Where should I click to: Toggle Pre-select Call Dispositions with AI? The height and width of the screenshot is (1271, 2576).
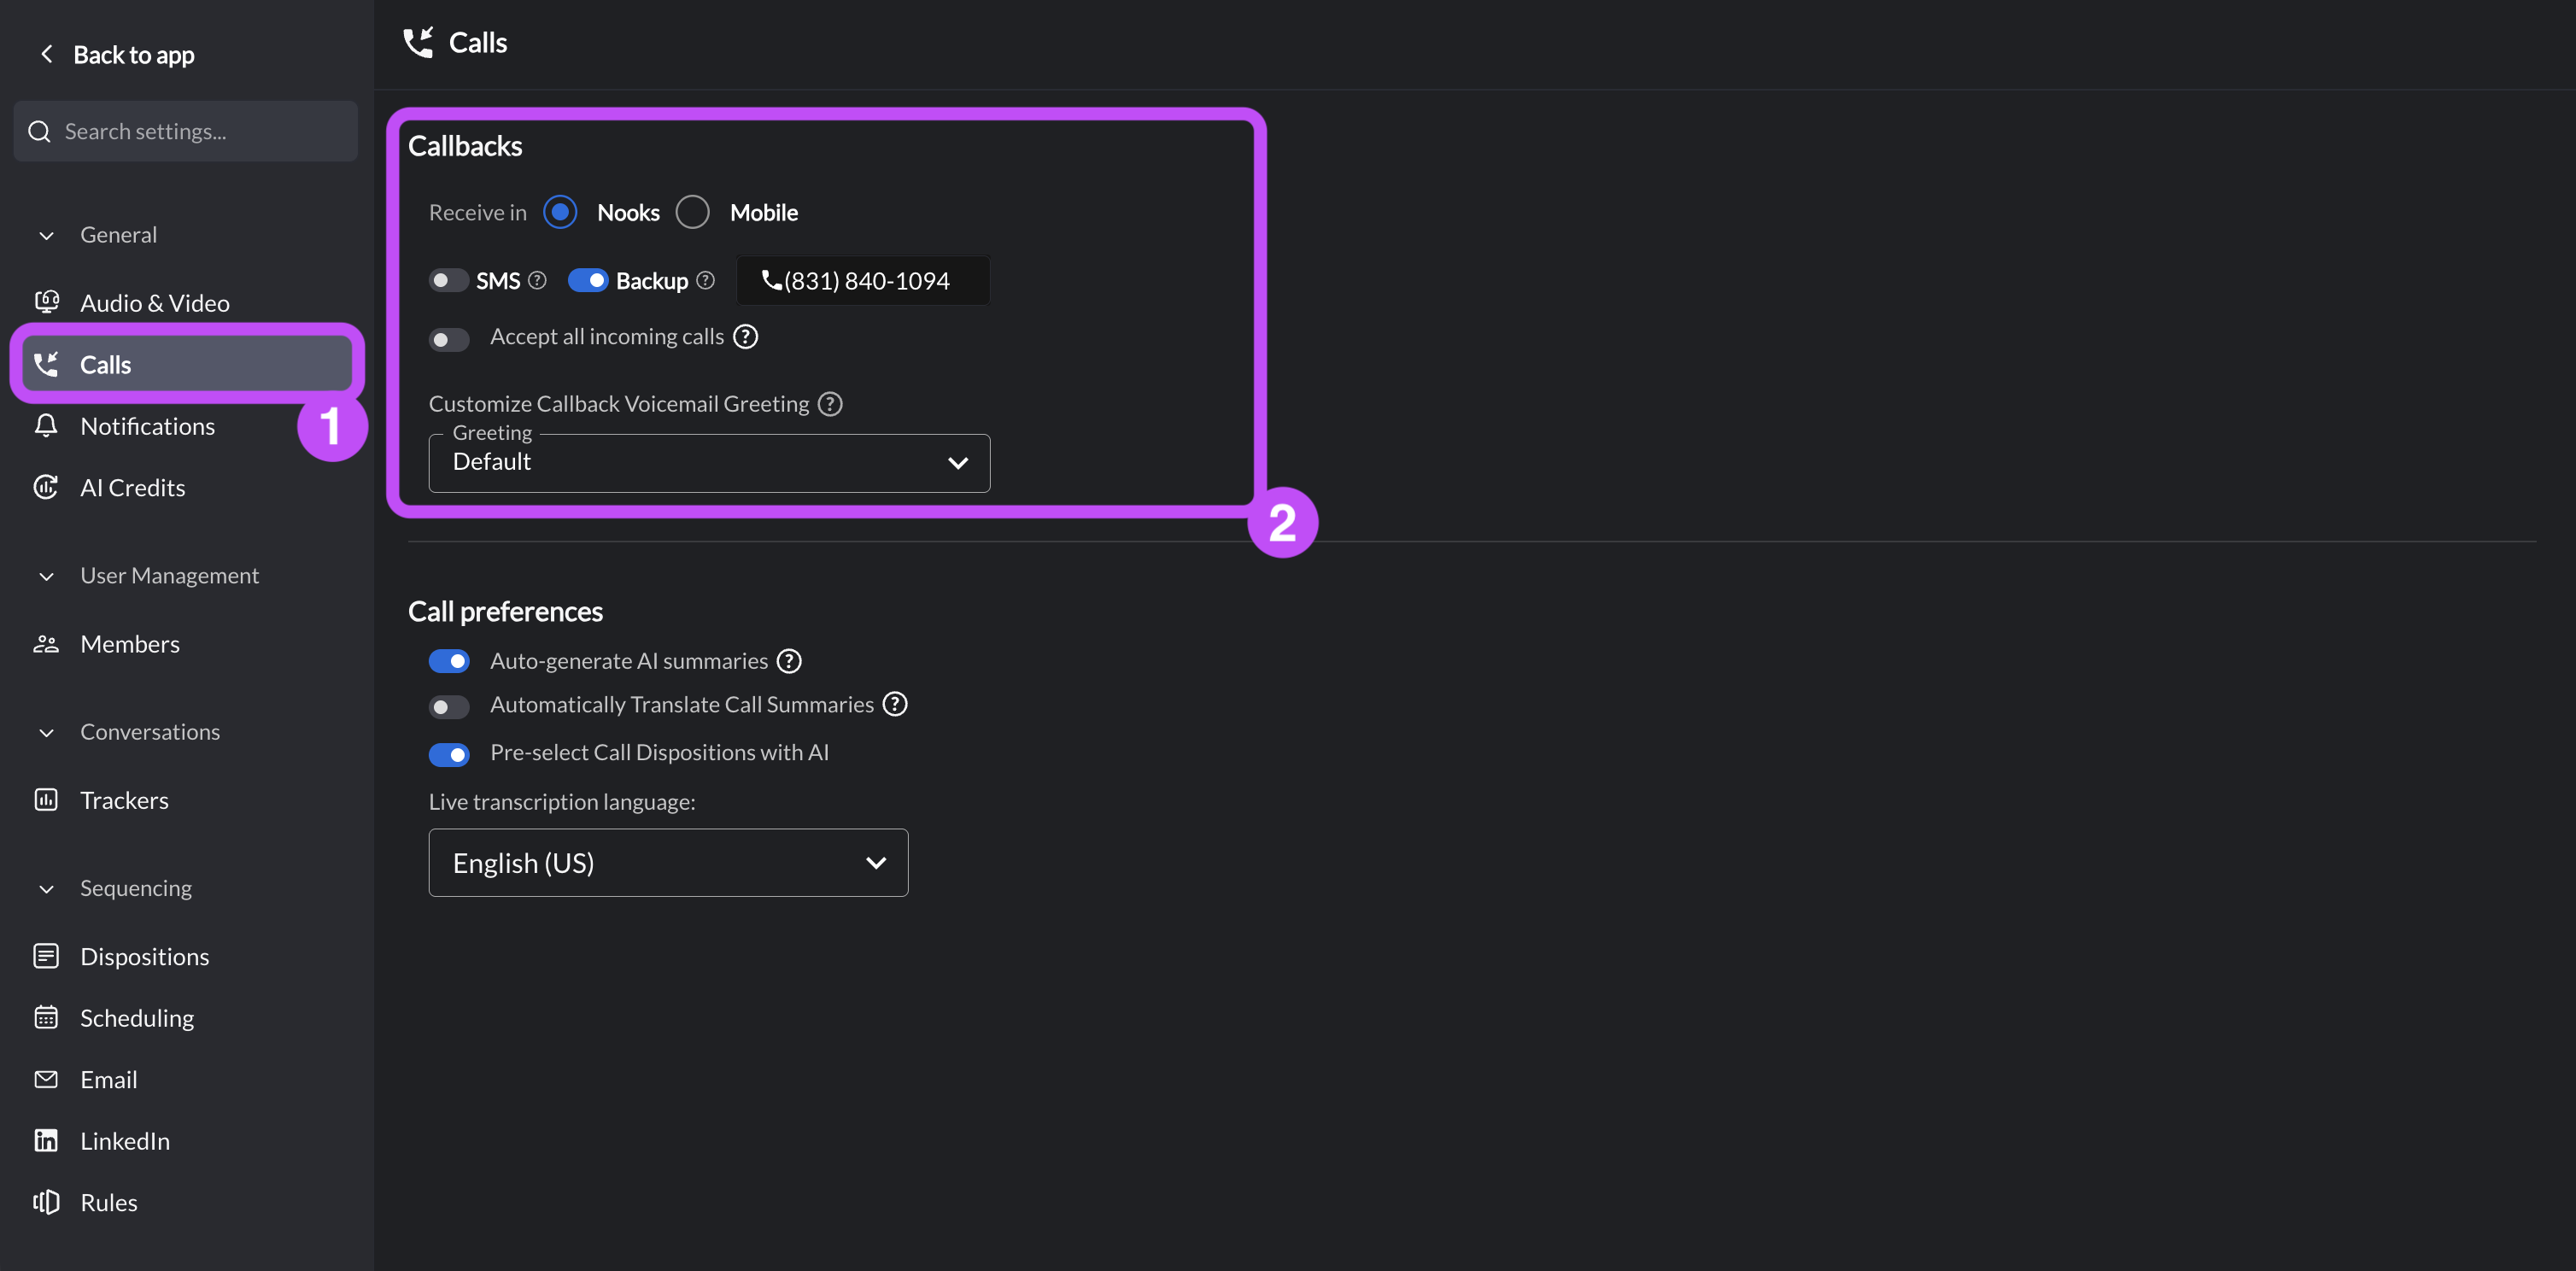pyautogui.click(x=449, y=754)
